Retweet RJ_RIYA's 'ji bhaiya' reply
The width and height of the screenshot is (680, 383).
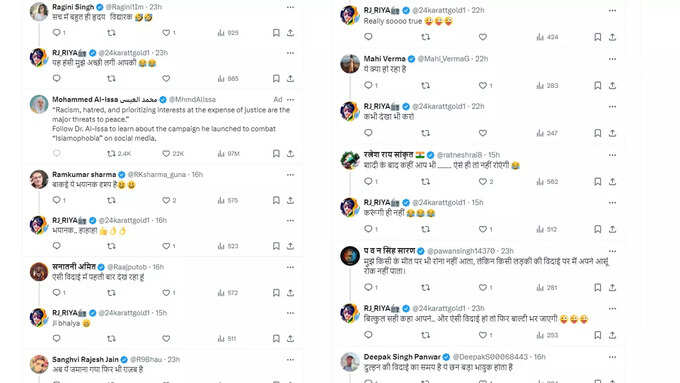coord(111,338)
